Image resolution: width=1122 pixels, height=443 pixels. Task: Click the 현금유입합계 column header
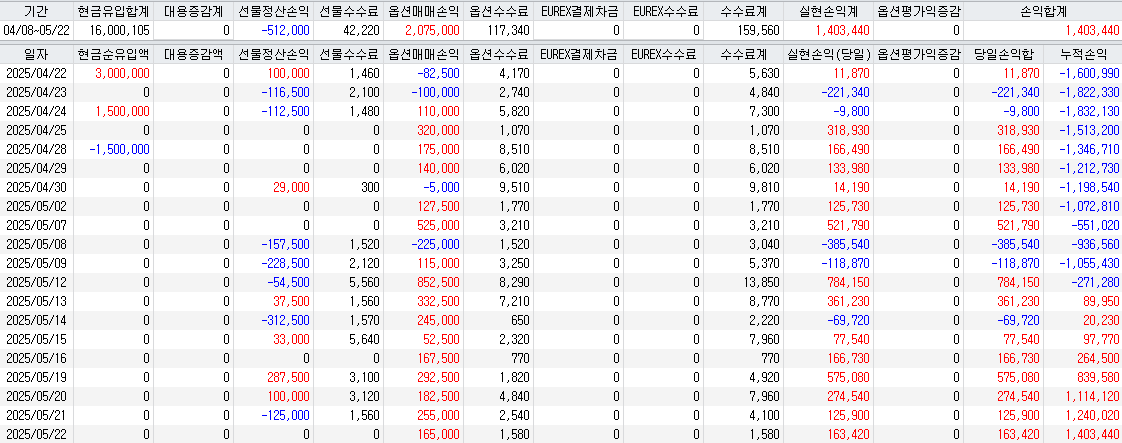[x=114, y=11]
